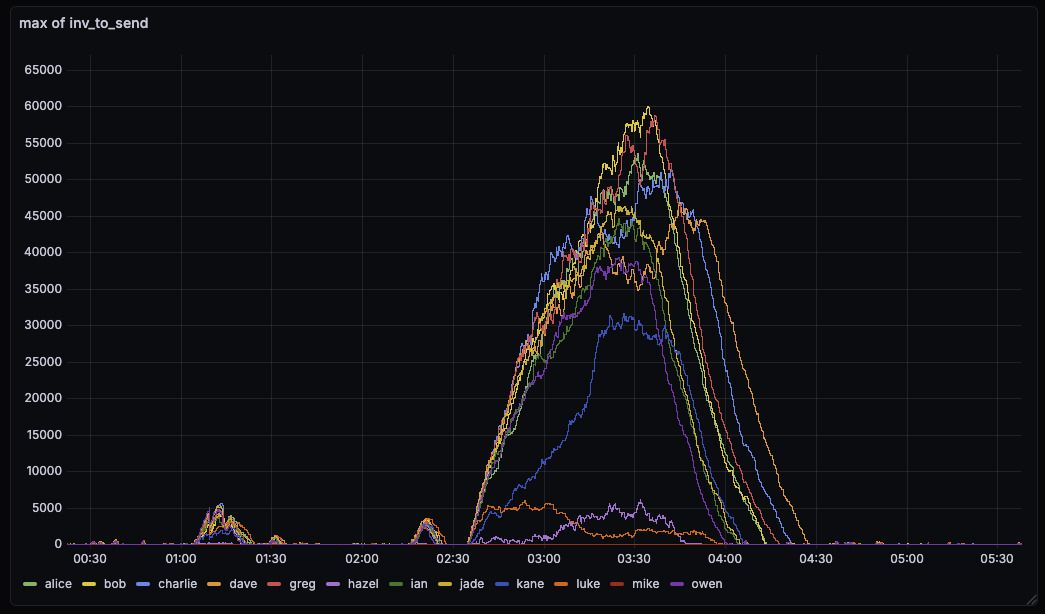The height and width of the screenshot is (614, 1045).
Task: Click the 5000 y-axis value
Action: pos(49,508)
